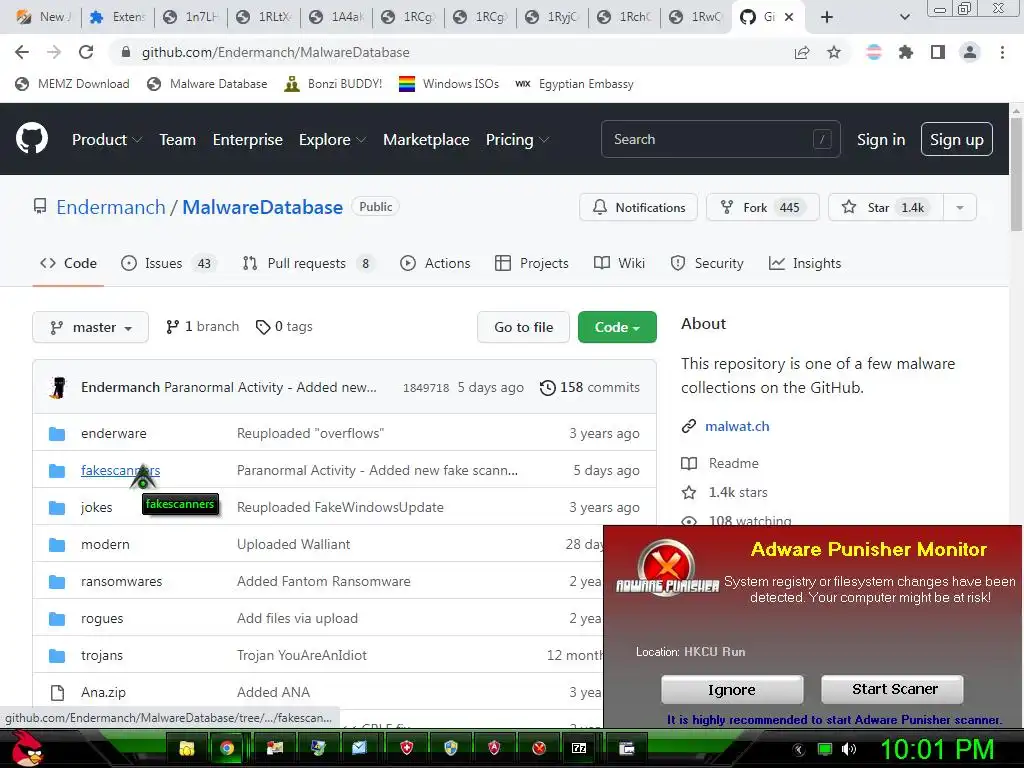Viewport: 1024px width, 768px height.
Task: Click the Endermanch author avatar
Action: [x=59, y=387]
